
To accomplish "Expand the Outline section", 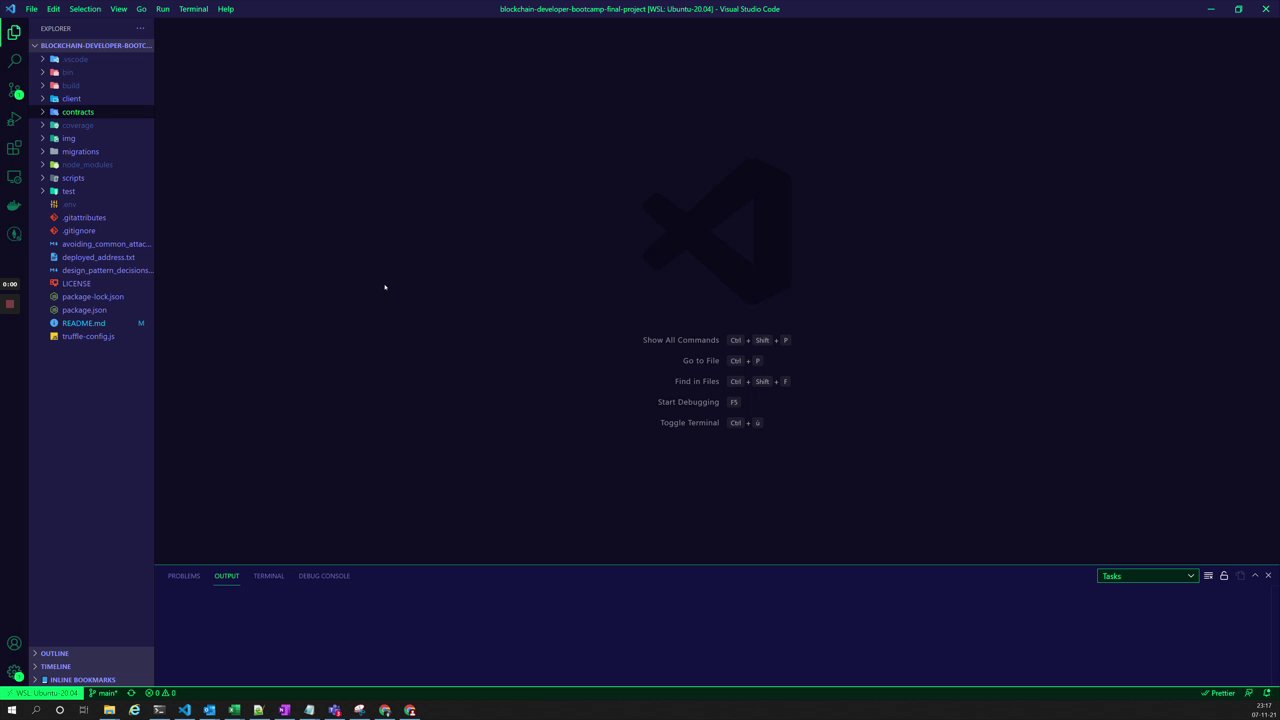I will [91, 653].
